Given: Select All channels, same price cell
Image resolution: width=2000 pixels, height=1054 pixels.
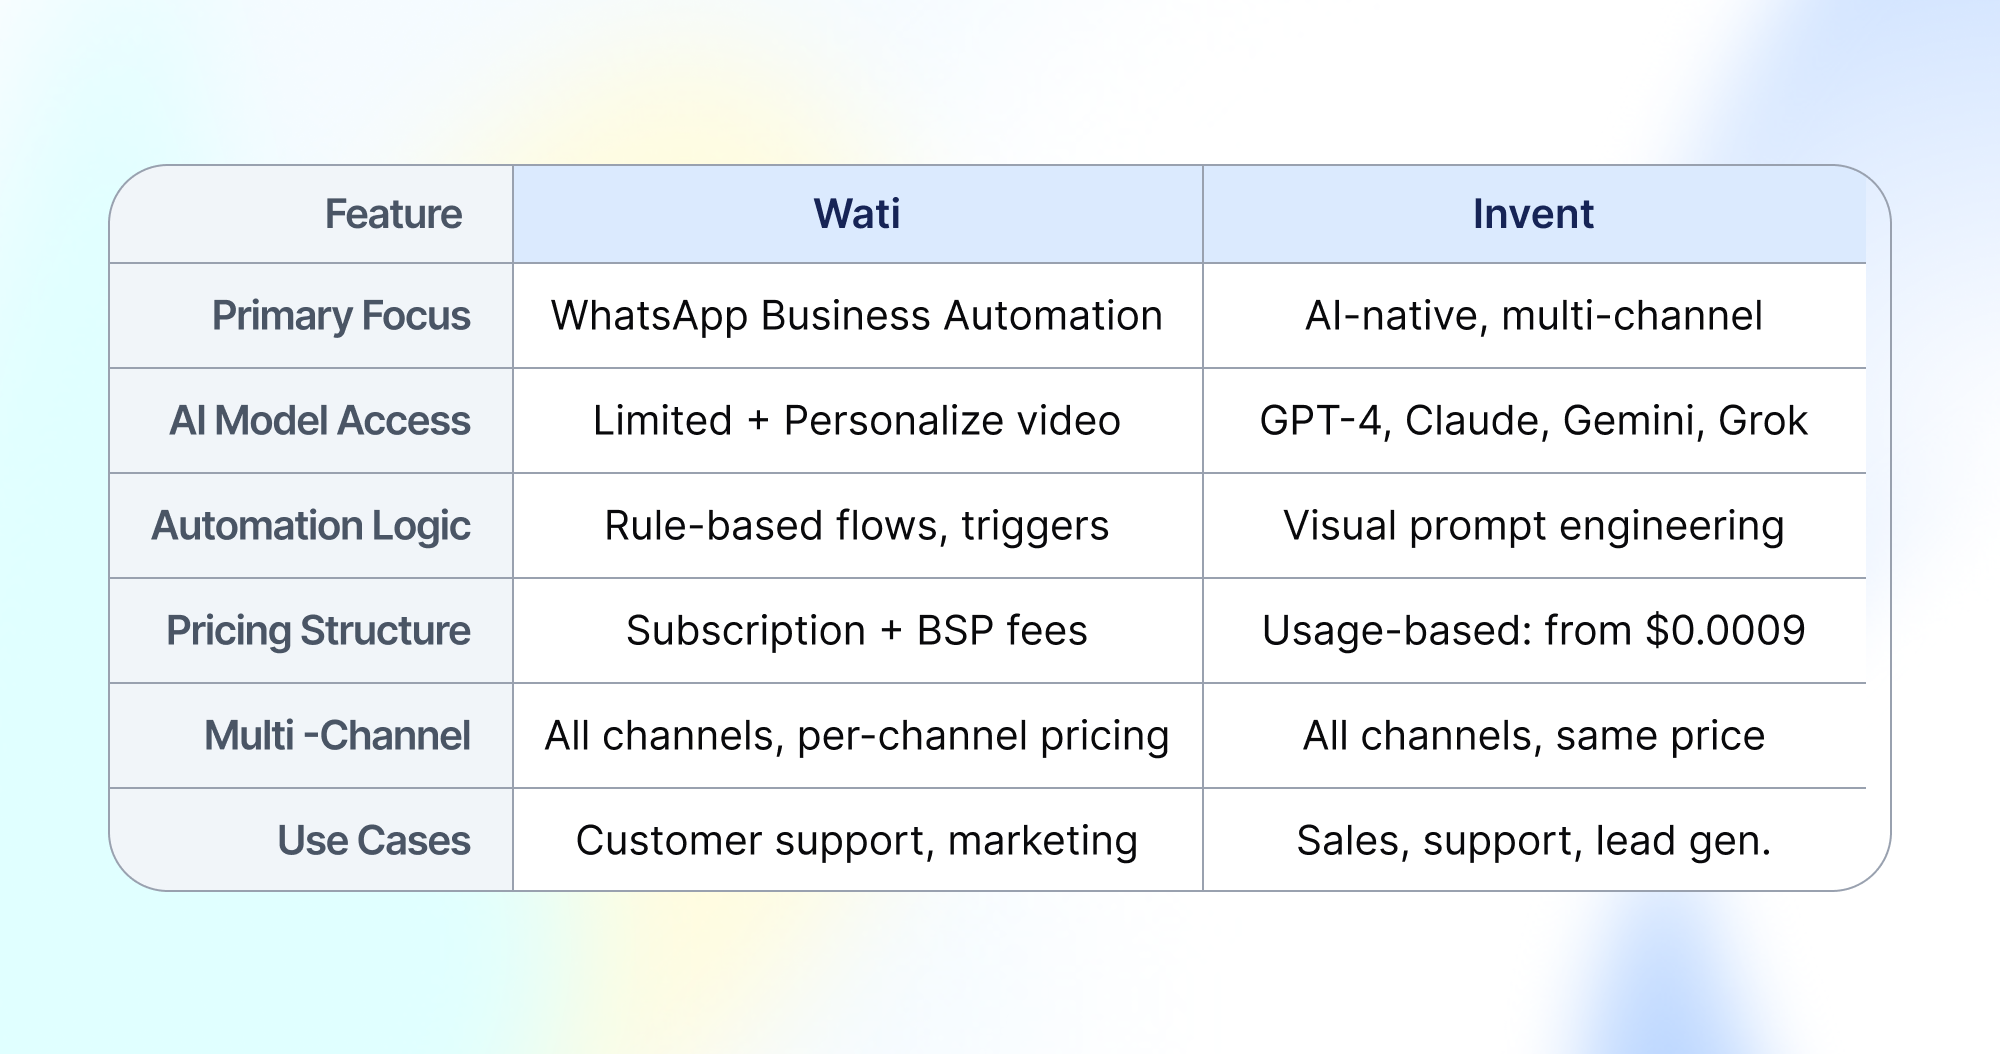Looking at the screenshot, I should point(1534,736).
